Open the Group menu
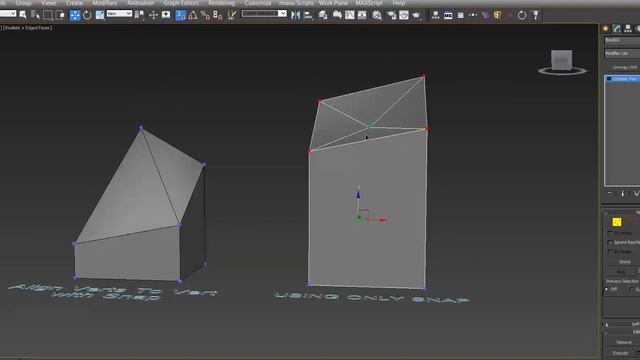The width and height of the screenshot is (640, 360). point(23,3)
